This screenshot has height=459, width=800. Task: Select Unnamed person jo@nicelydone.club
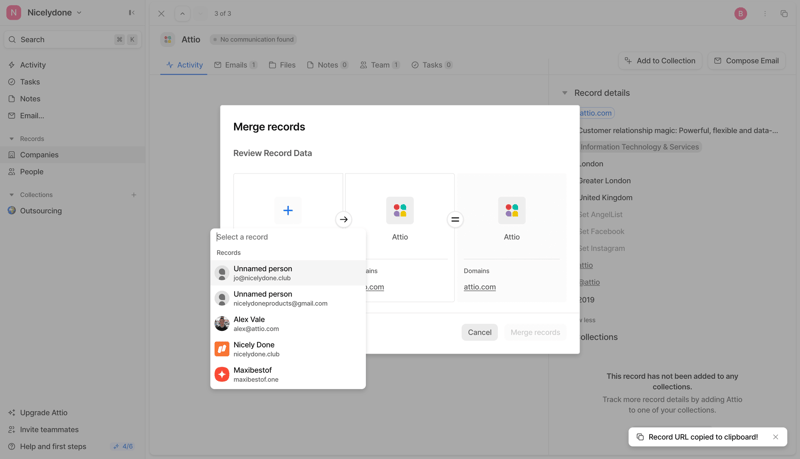[288, 273]
